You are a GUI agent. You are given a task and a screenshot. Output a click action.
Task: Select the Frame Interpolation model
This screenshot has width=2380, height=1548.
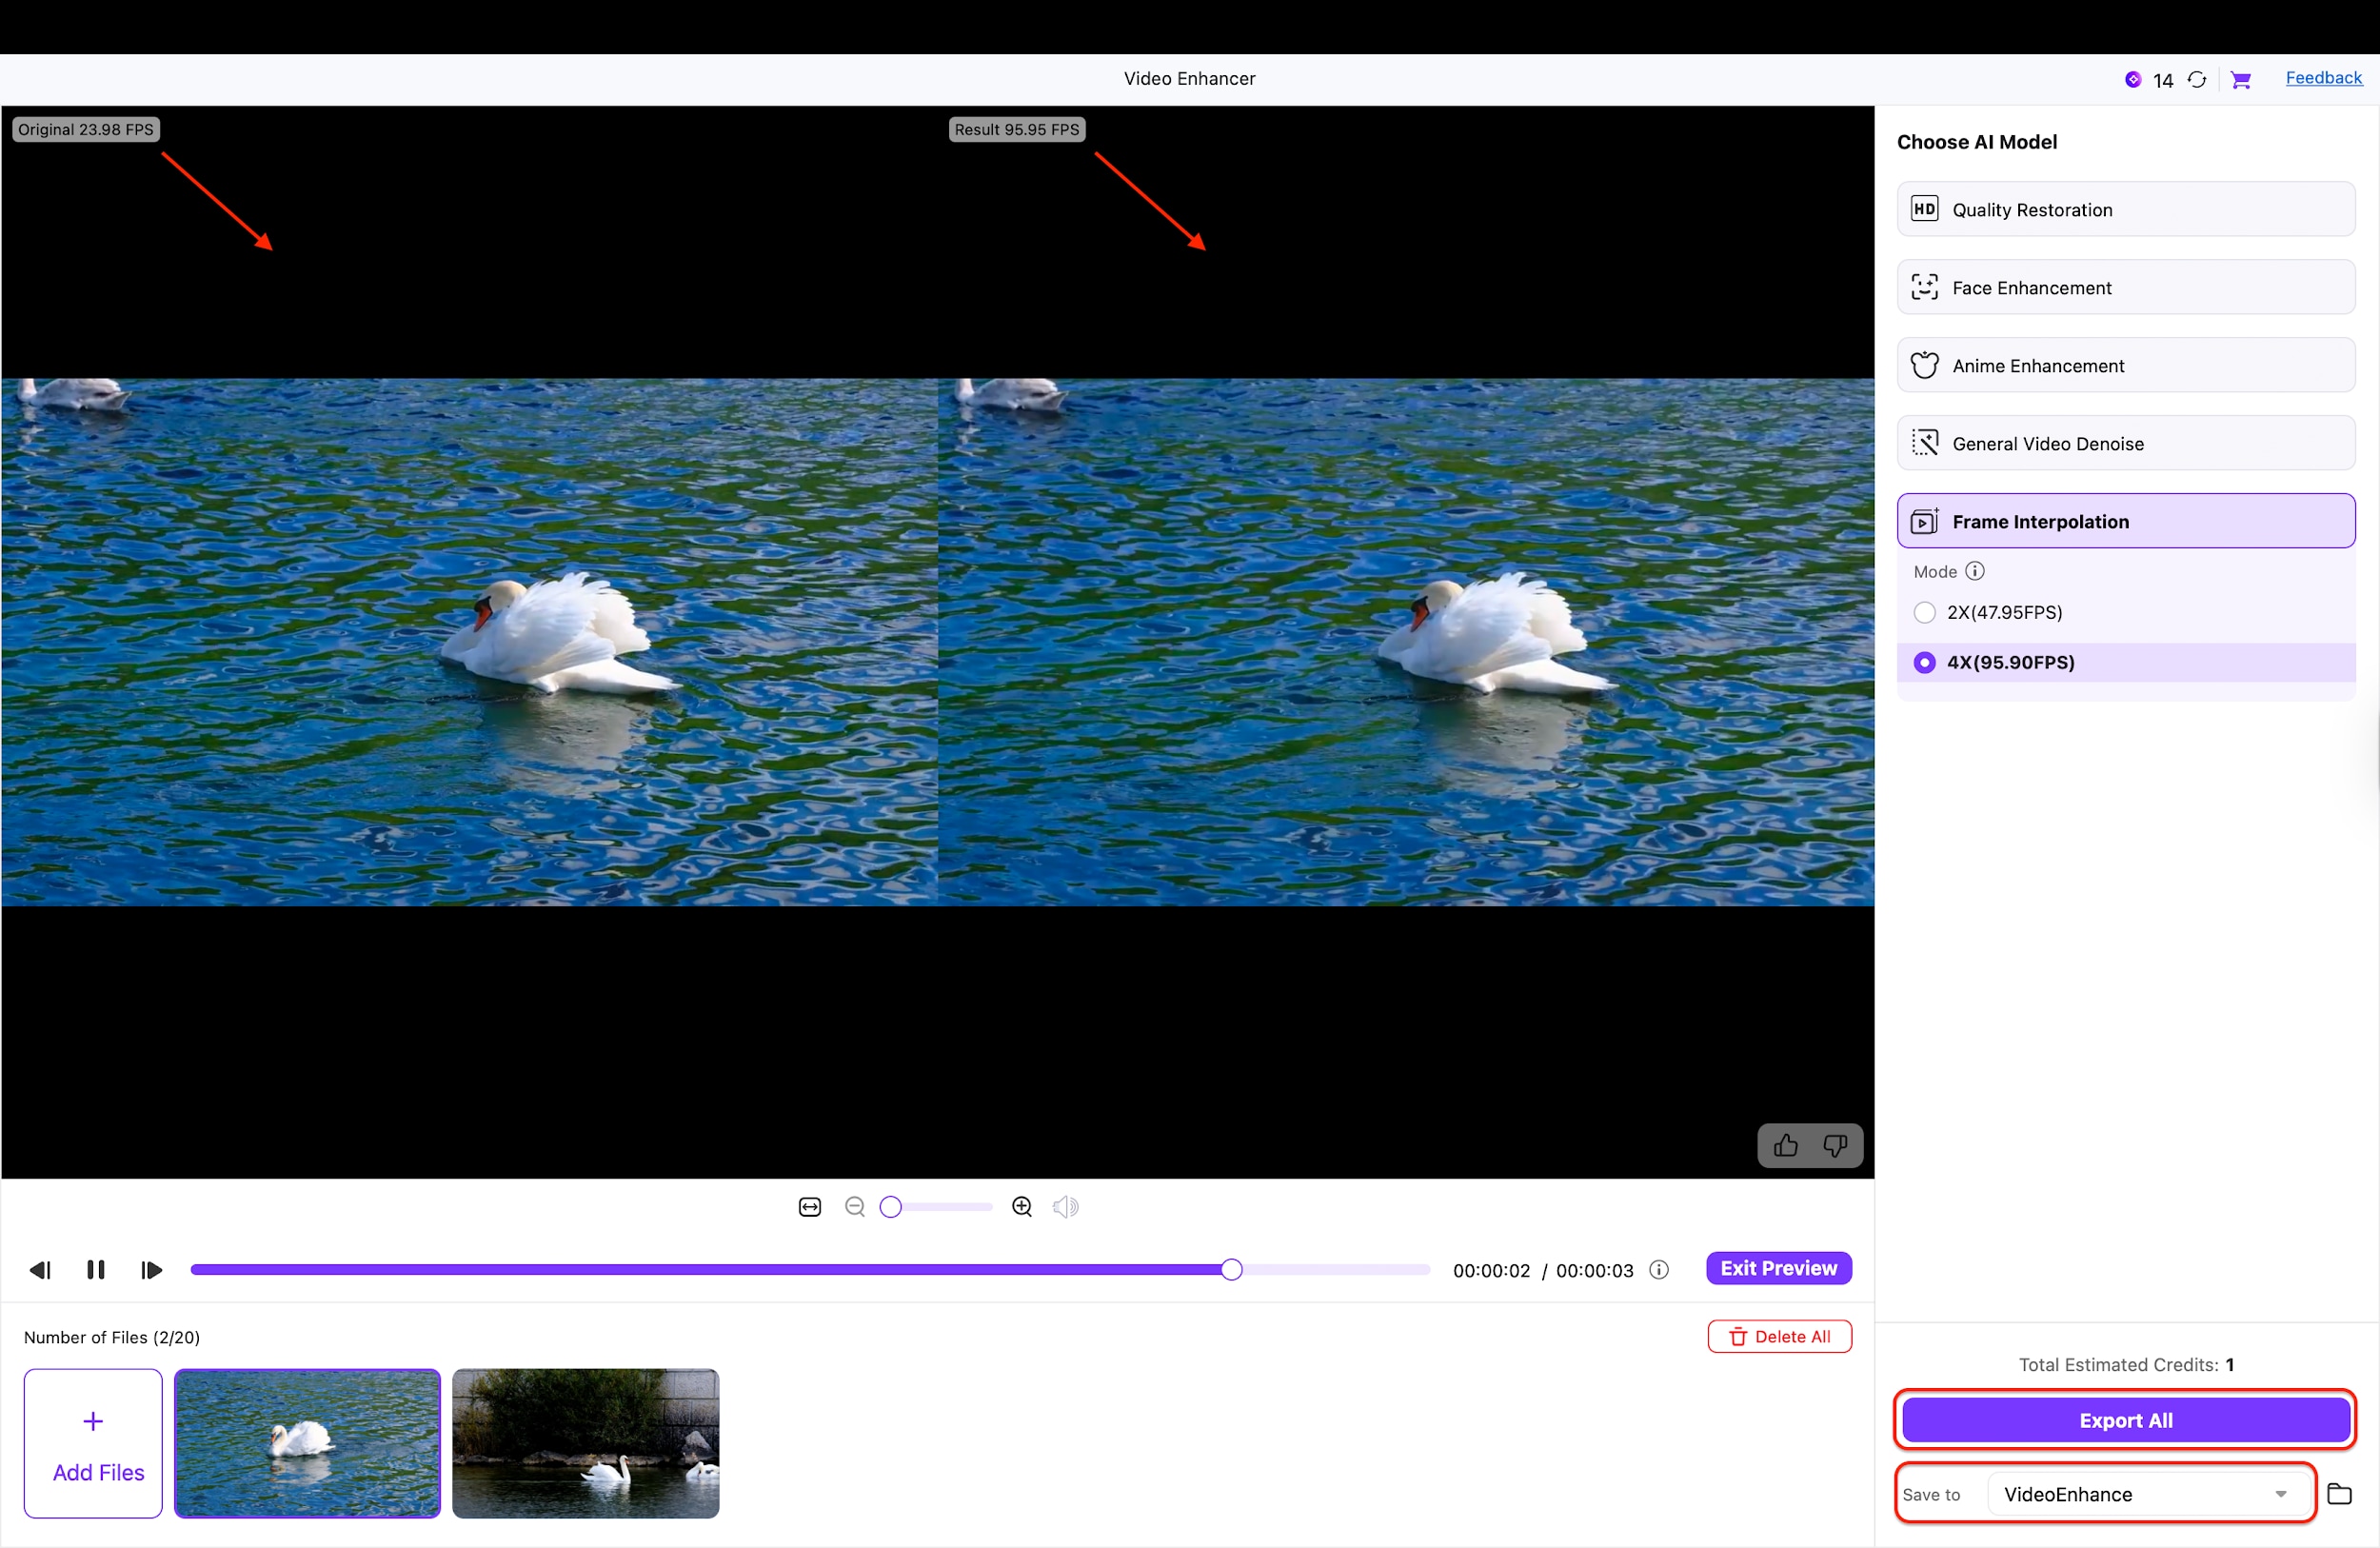(2124, 521)
